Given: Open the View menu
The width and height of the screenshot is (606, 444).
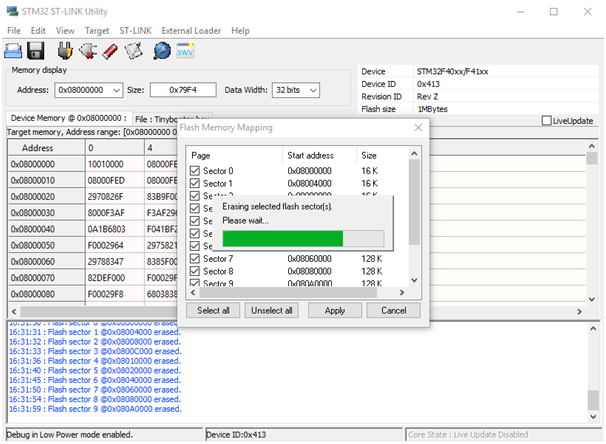Looking at the screenshot, I should tap(65, 31).
